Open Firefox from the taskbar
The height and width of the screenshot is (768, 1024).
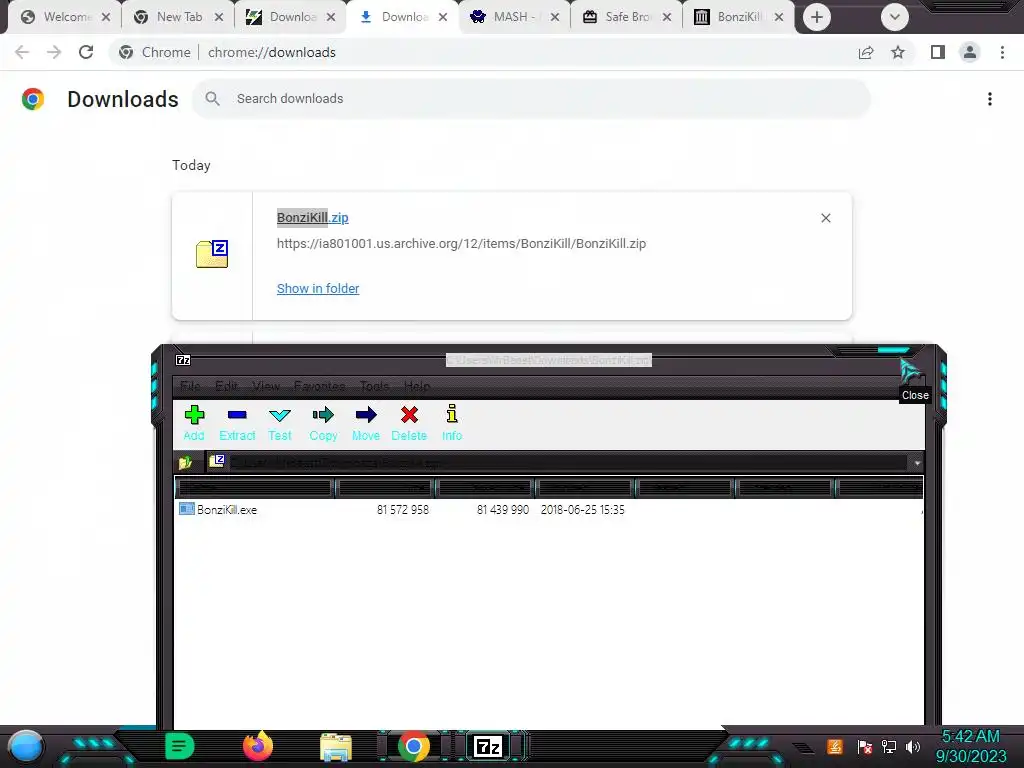tap(257, 746)
